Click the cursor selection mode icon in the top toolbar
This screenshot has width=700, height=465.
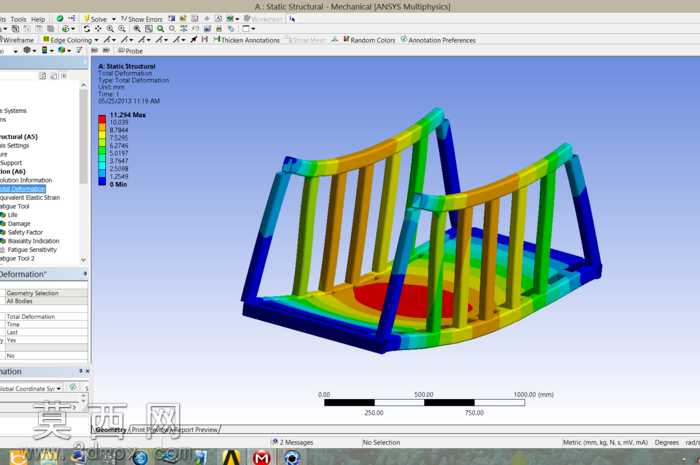(292, 19)
